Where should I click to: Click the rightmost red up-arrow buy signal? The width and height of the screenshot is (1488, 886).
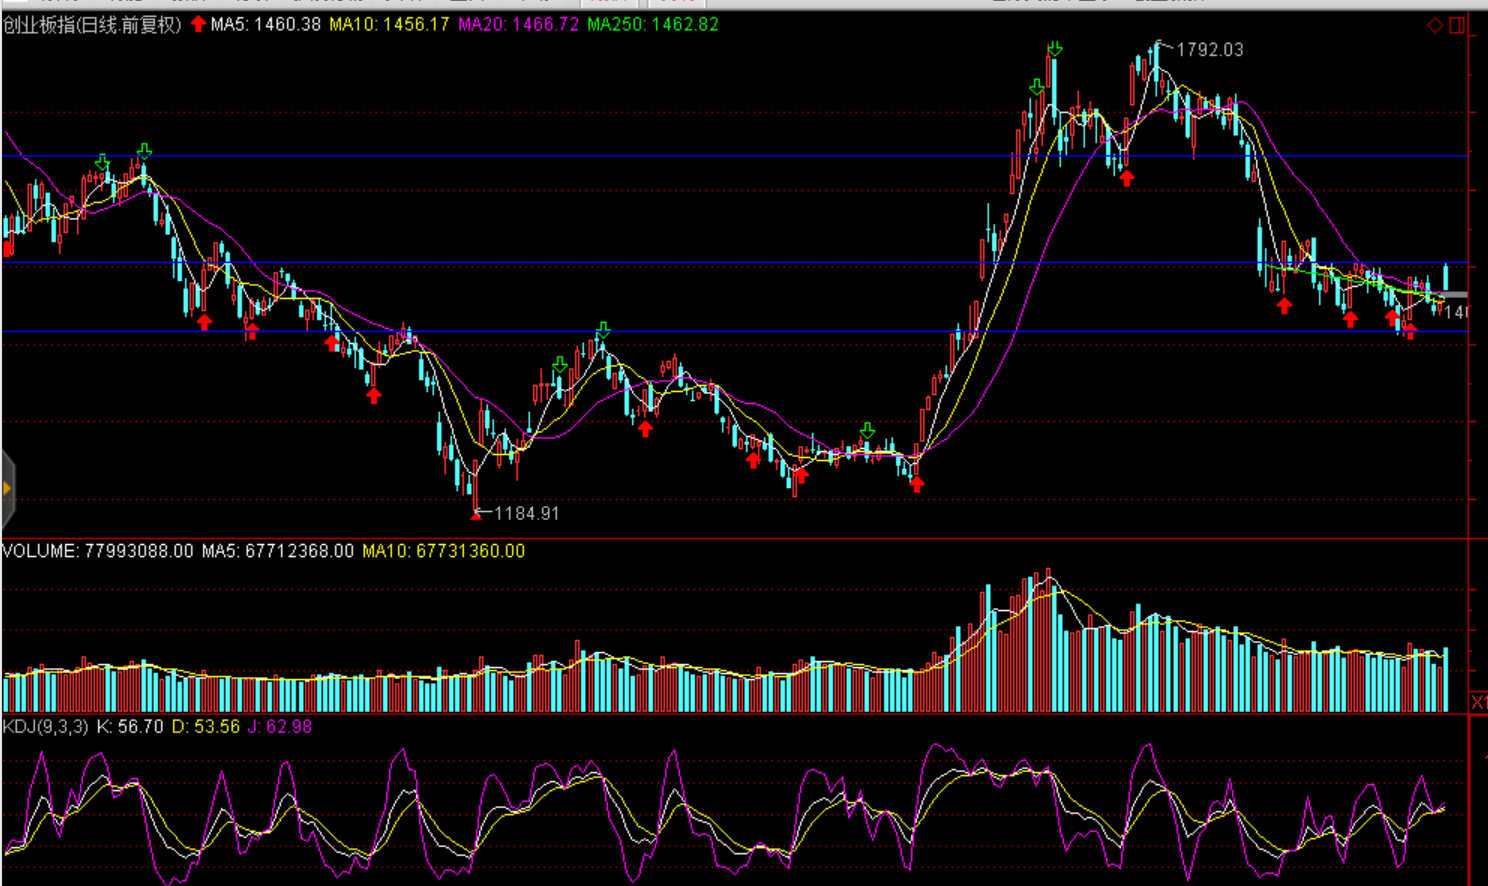[1410, 332]
